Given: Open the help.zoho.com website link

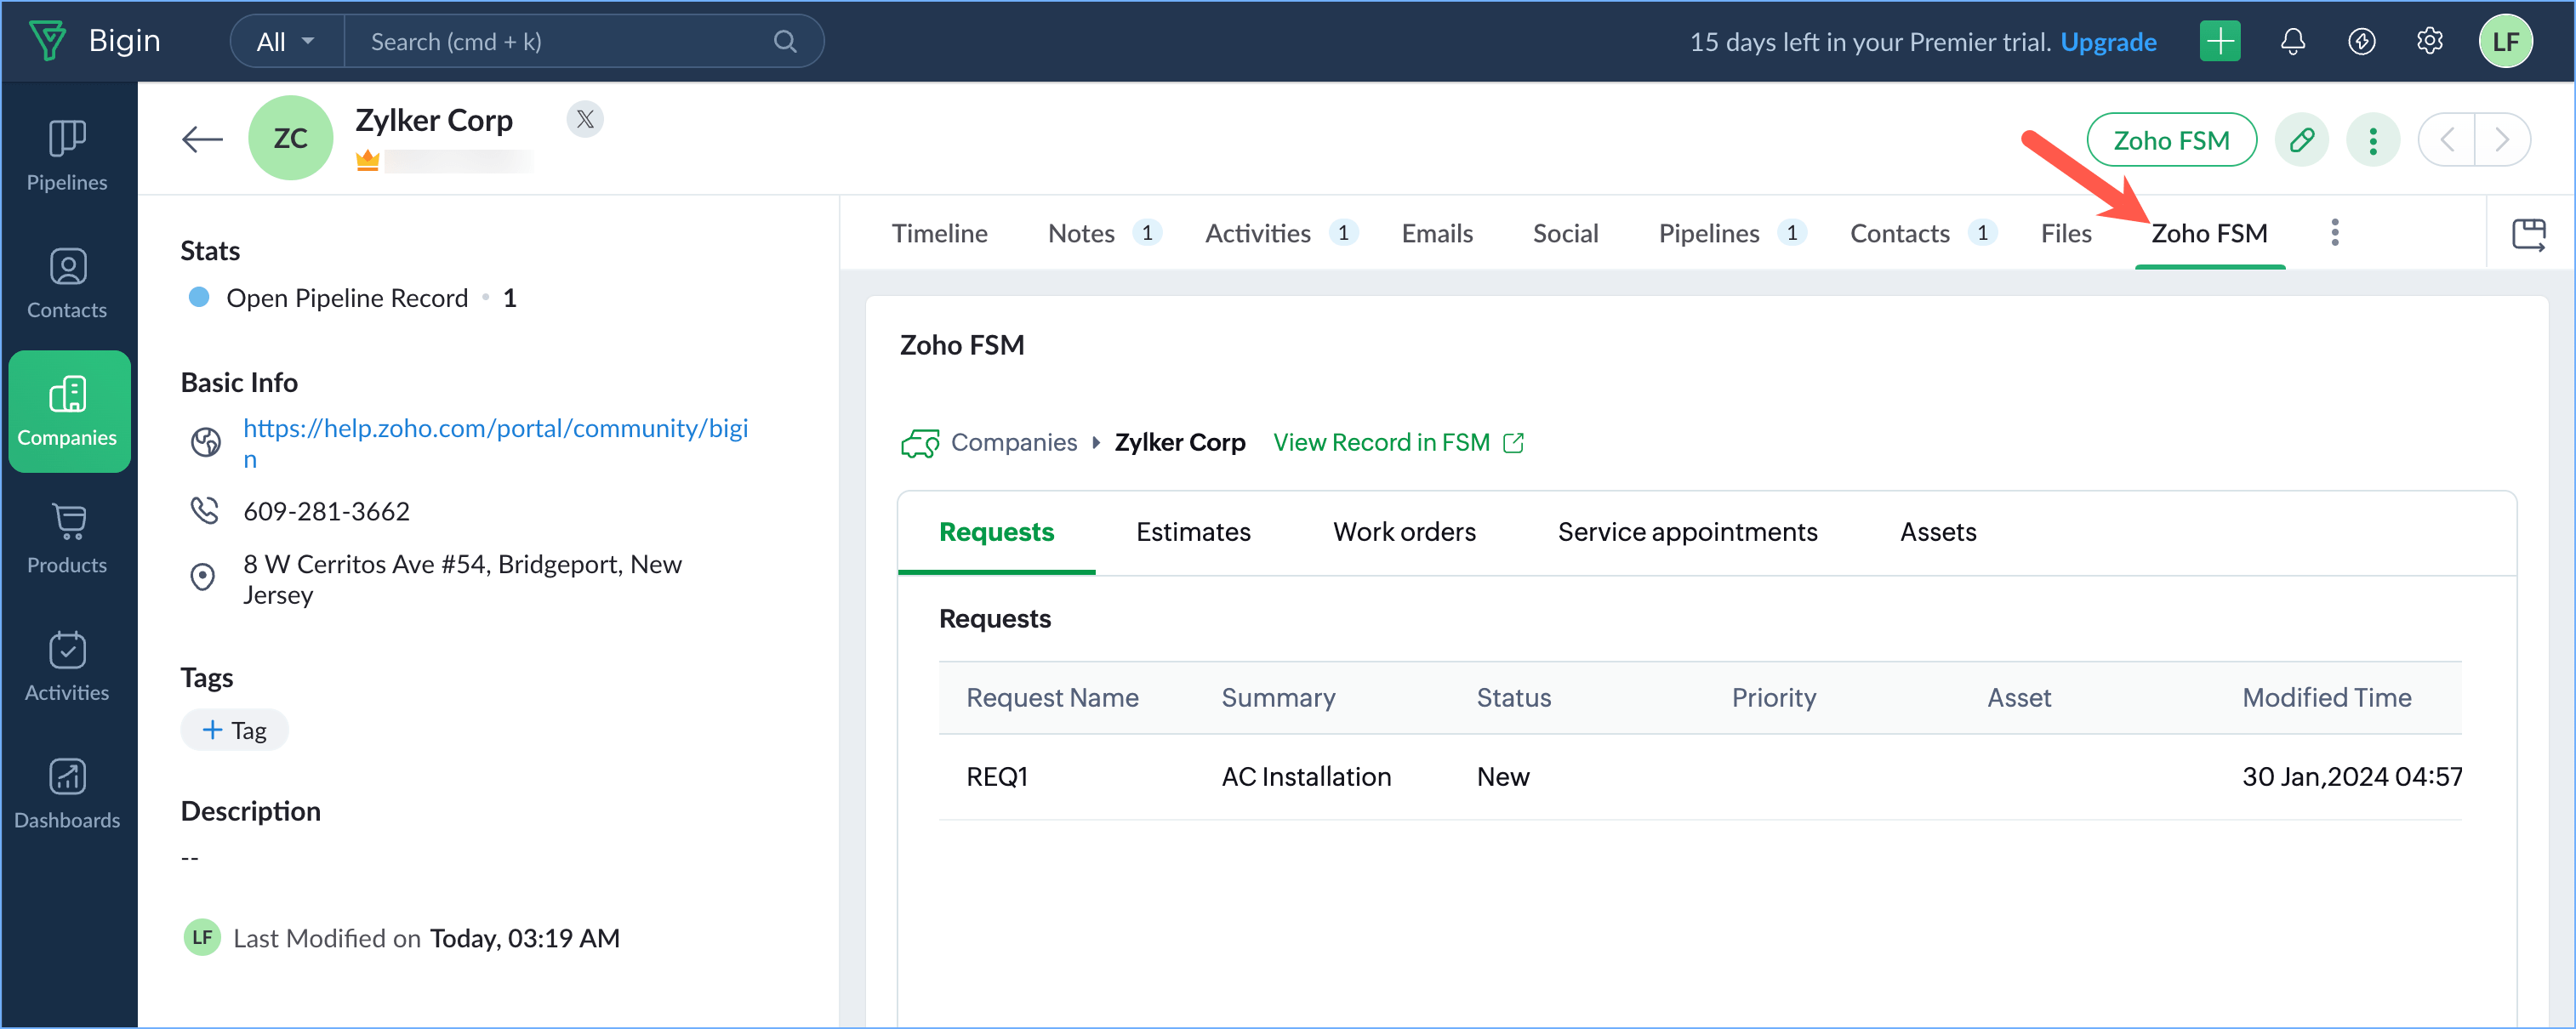Looking at the screenshot, I should pos(495,443).
